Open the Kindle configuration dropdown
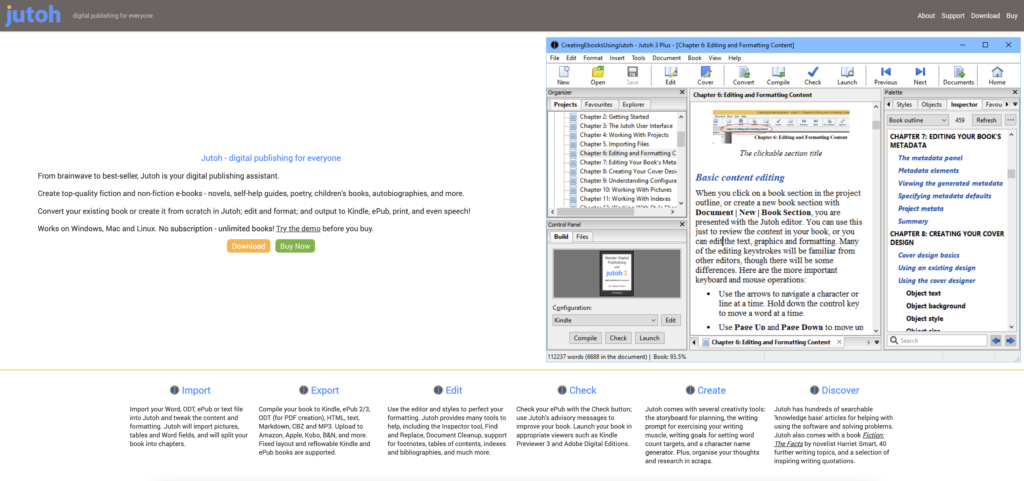The image size is (1024, 481). [x=605, y=320]
